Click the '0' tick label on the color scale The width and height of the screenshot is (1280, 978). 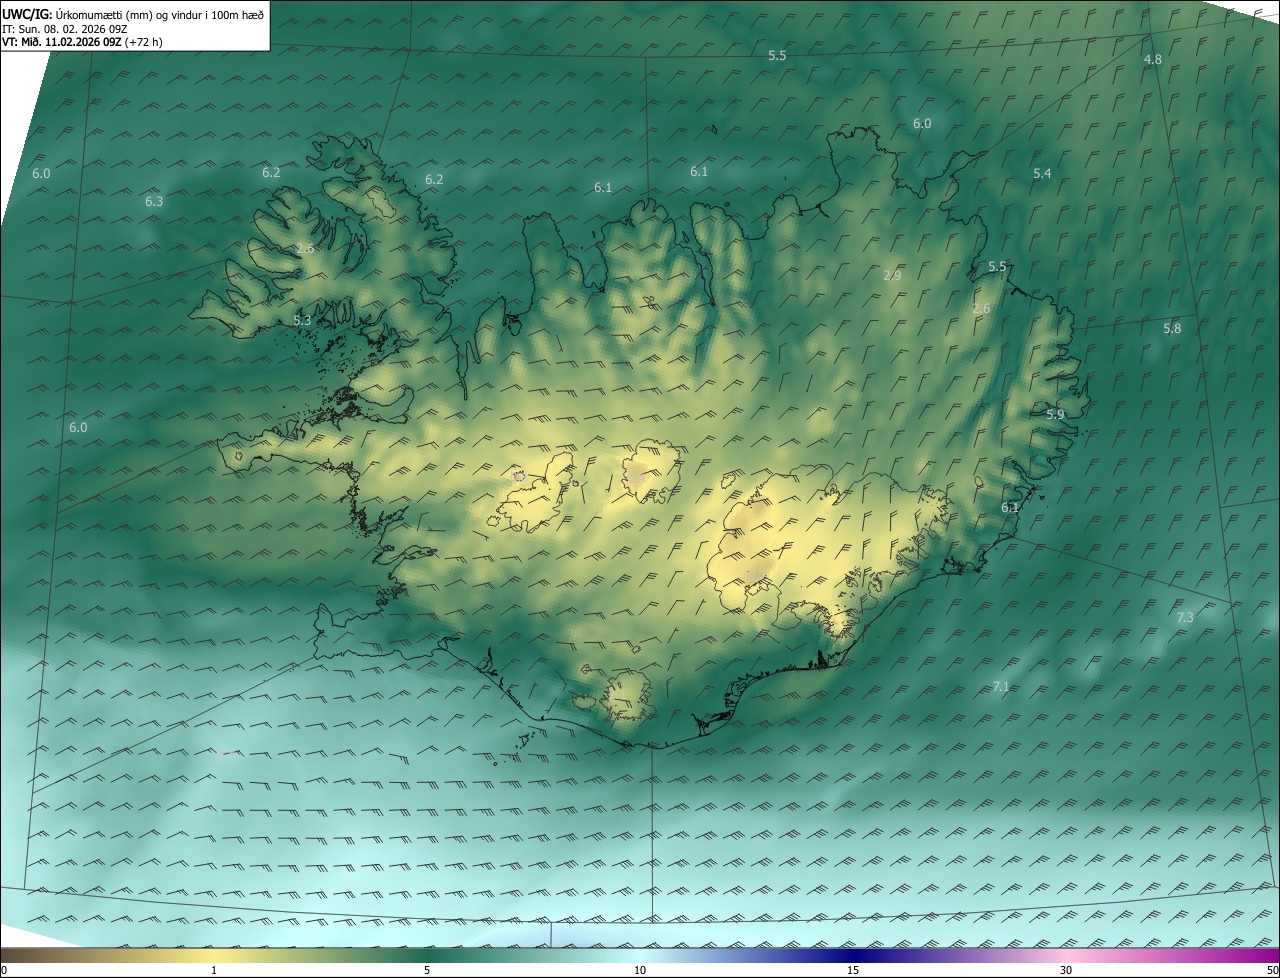tap(4, 970)
